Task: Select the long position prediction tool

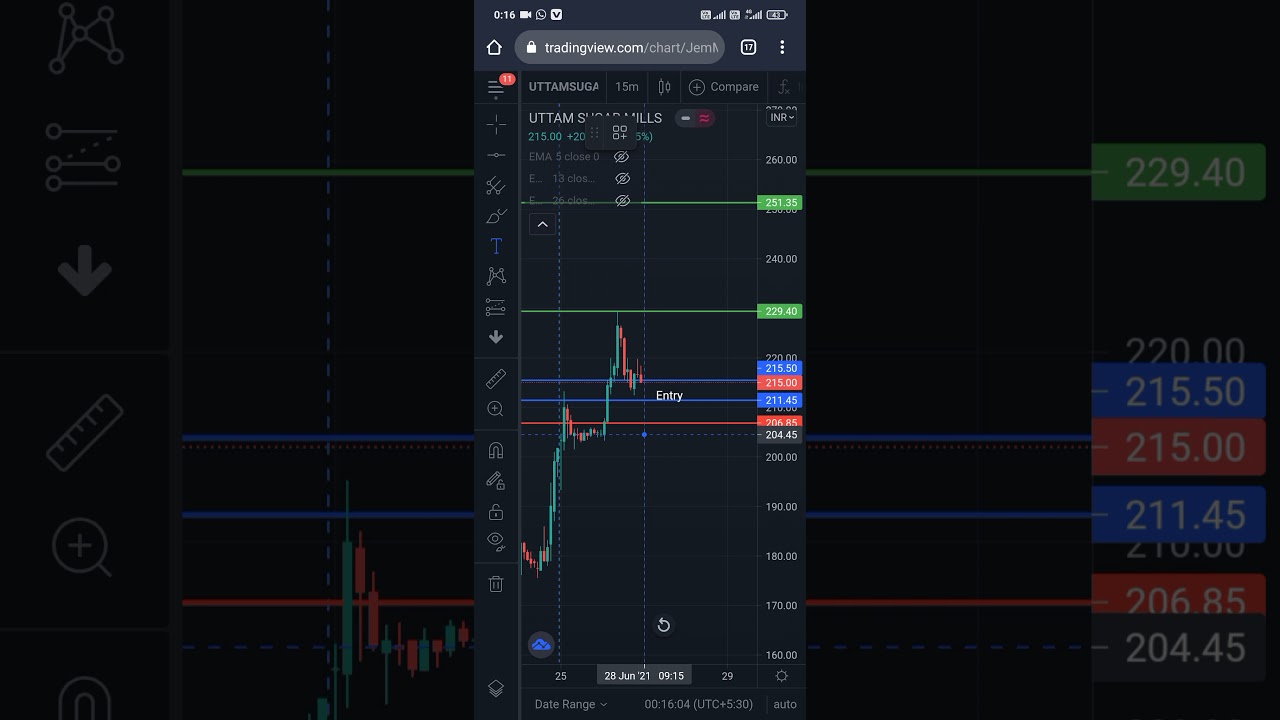Action: coord(496,307)
